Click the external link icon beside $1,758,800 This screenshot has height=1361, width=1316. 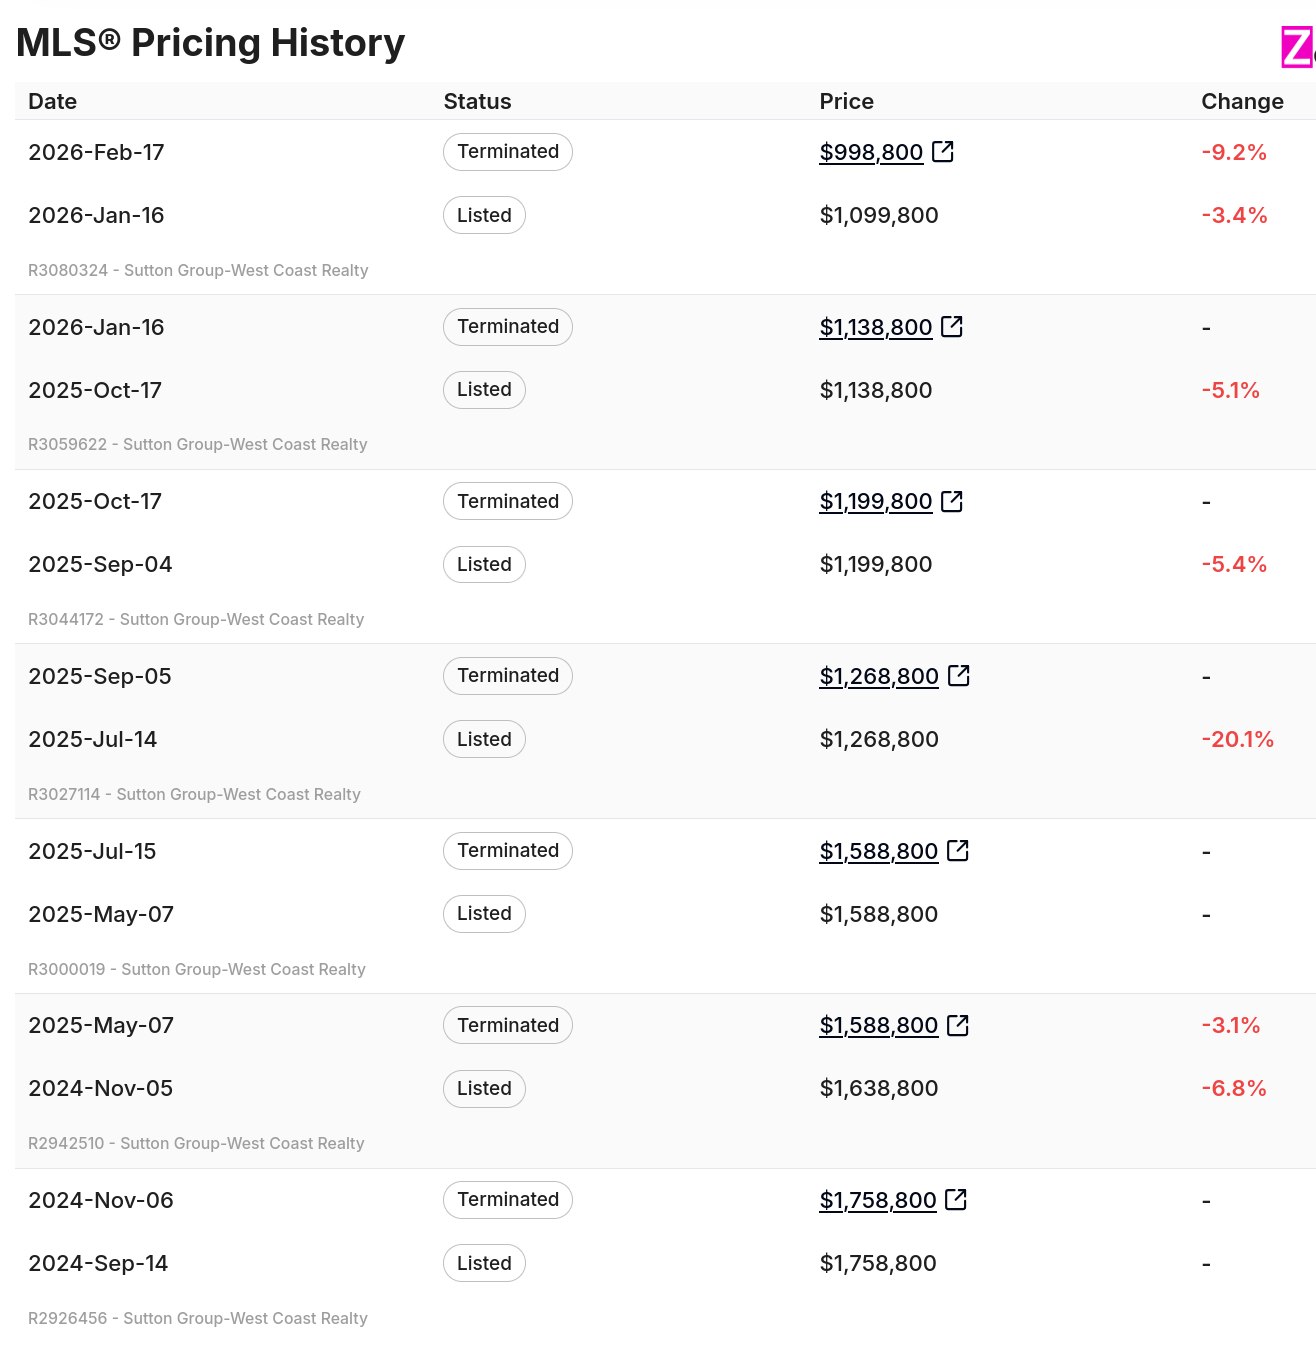956,1200
